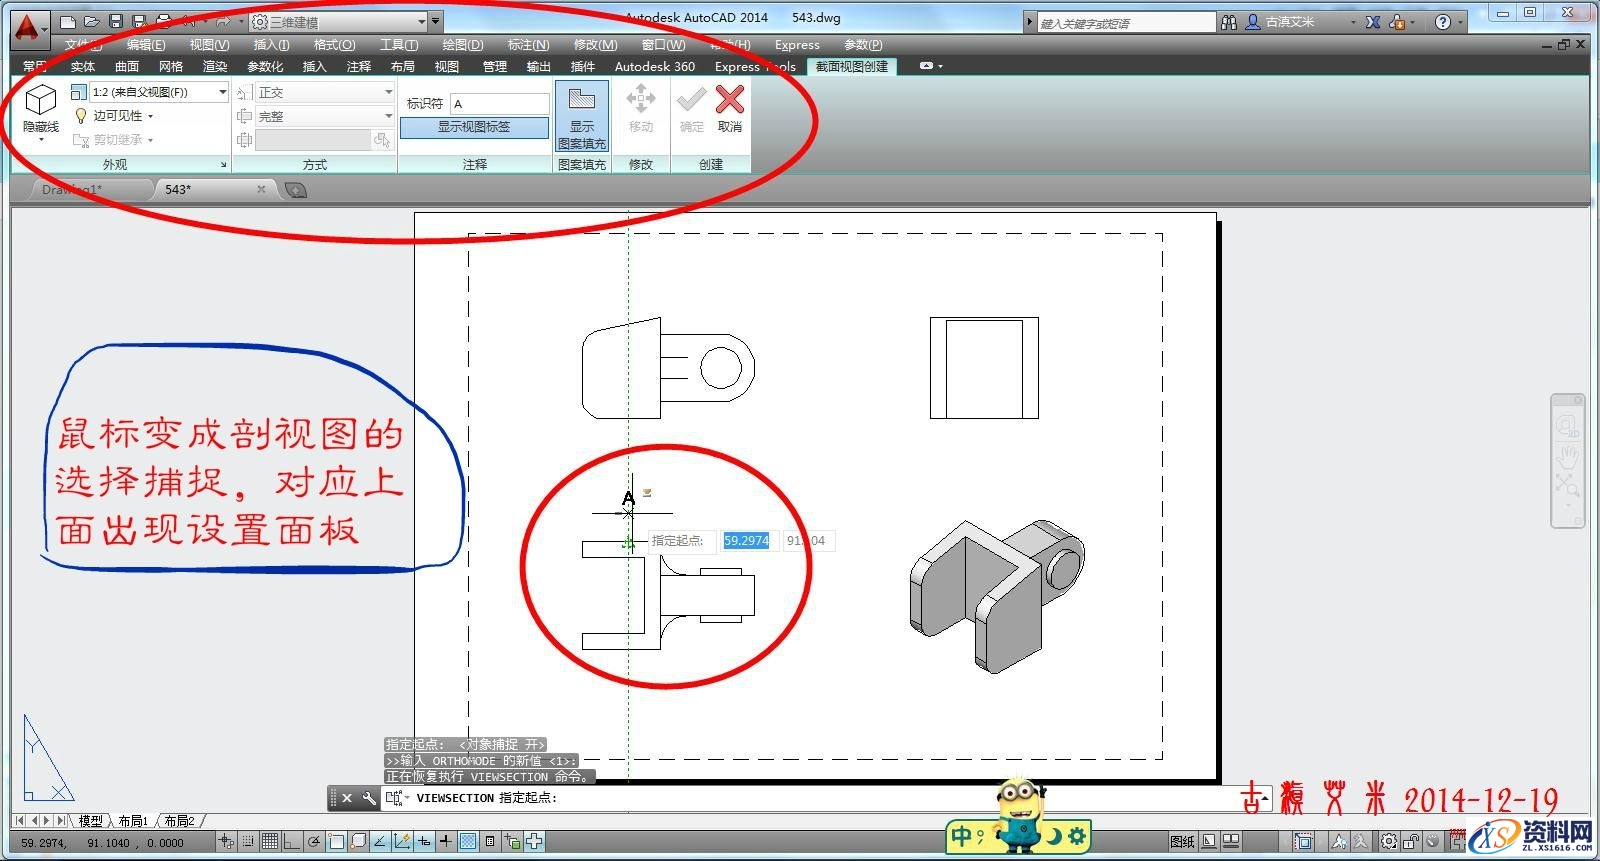The image size is (1600, 861).
Task: Toggle grid display in status bar
Action: point(269,842)
